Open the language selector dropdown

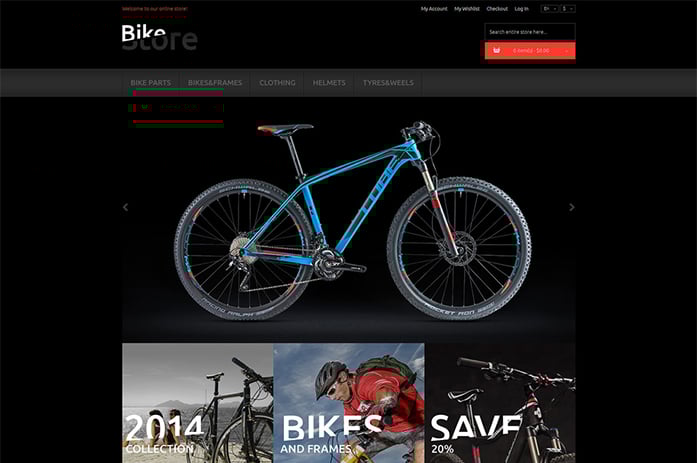coord(549,8)
